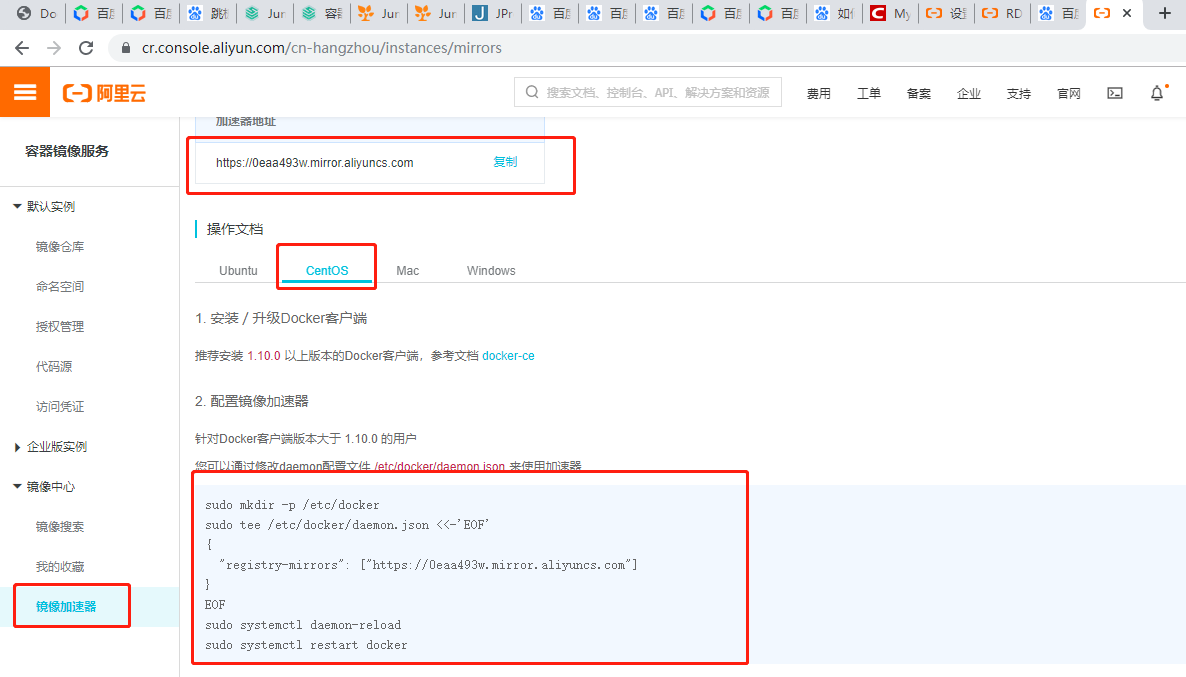Viewport: 1186px width, 677px height.
Task: Open the hamburger menu in the Aliyun header
Action: pyautogui.click(x=25, y=92)
